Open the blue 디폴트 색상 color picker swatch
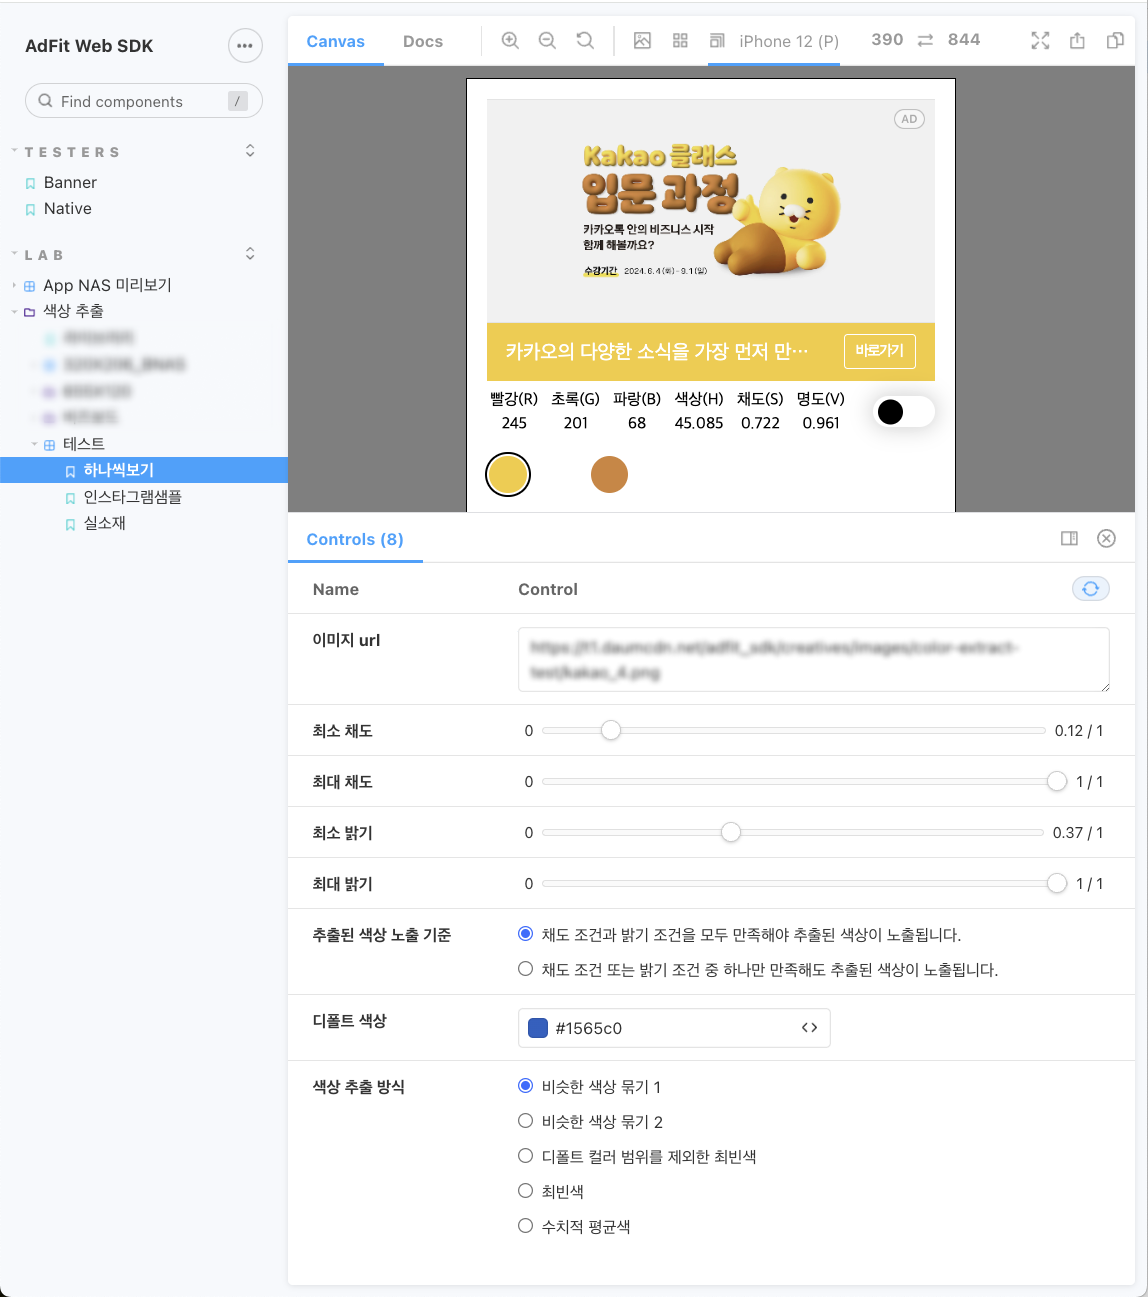1148x1297 pixels. [538, 1028]
